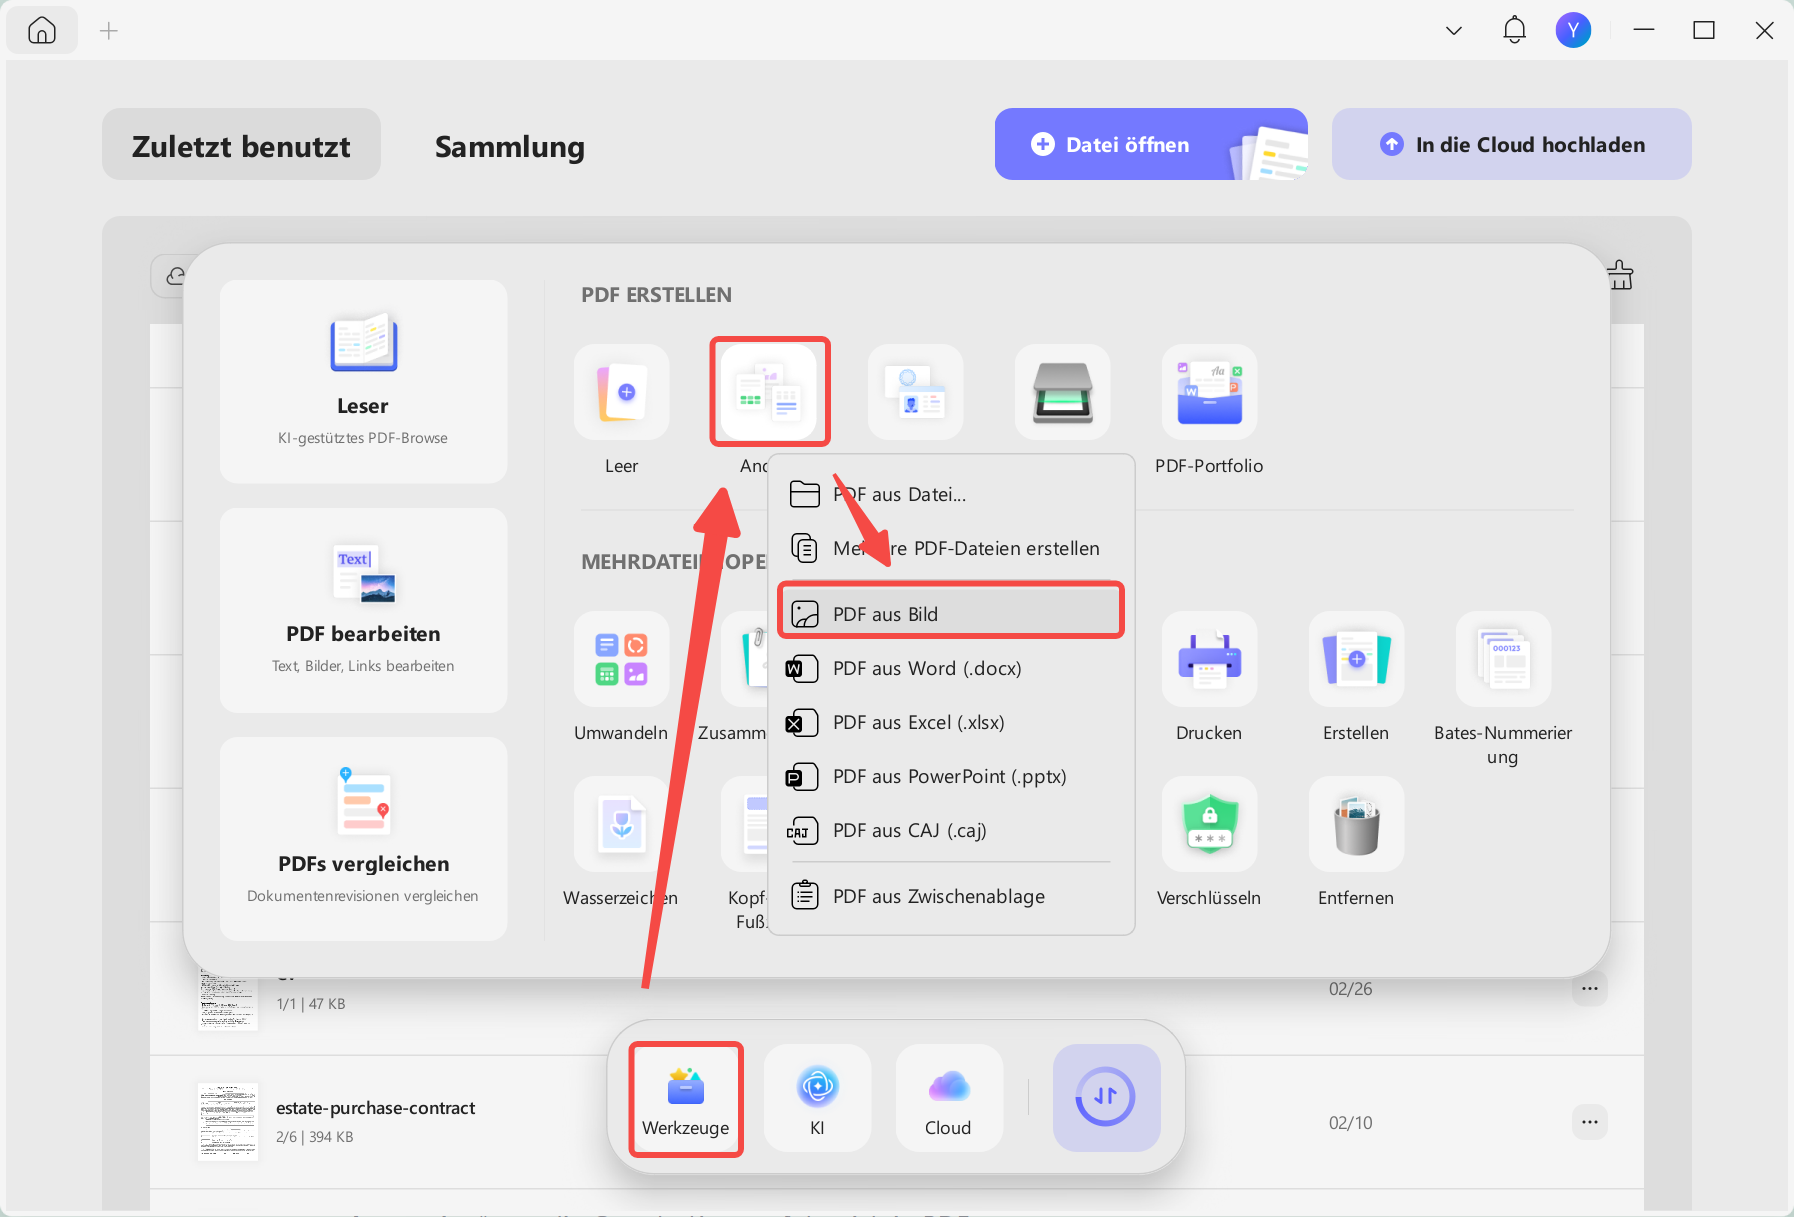Click the round sync arrows dock button
The image size is (1794, 1217).
[x=1105, y=1097]
